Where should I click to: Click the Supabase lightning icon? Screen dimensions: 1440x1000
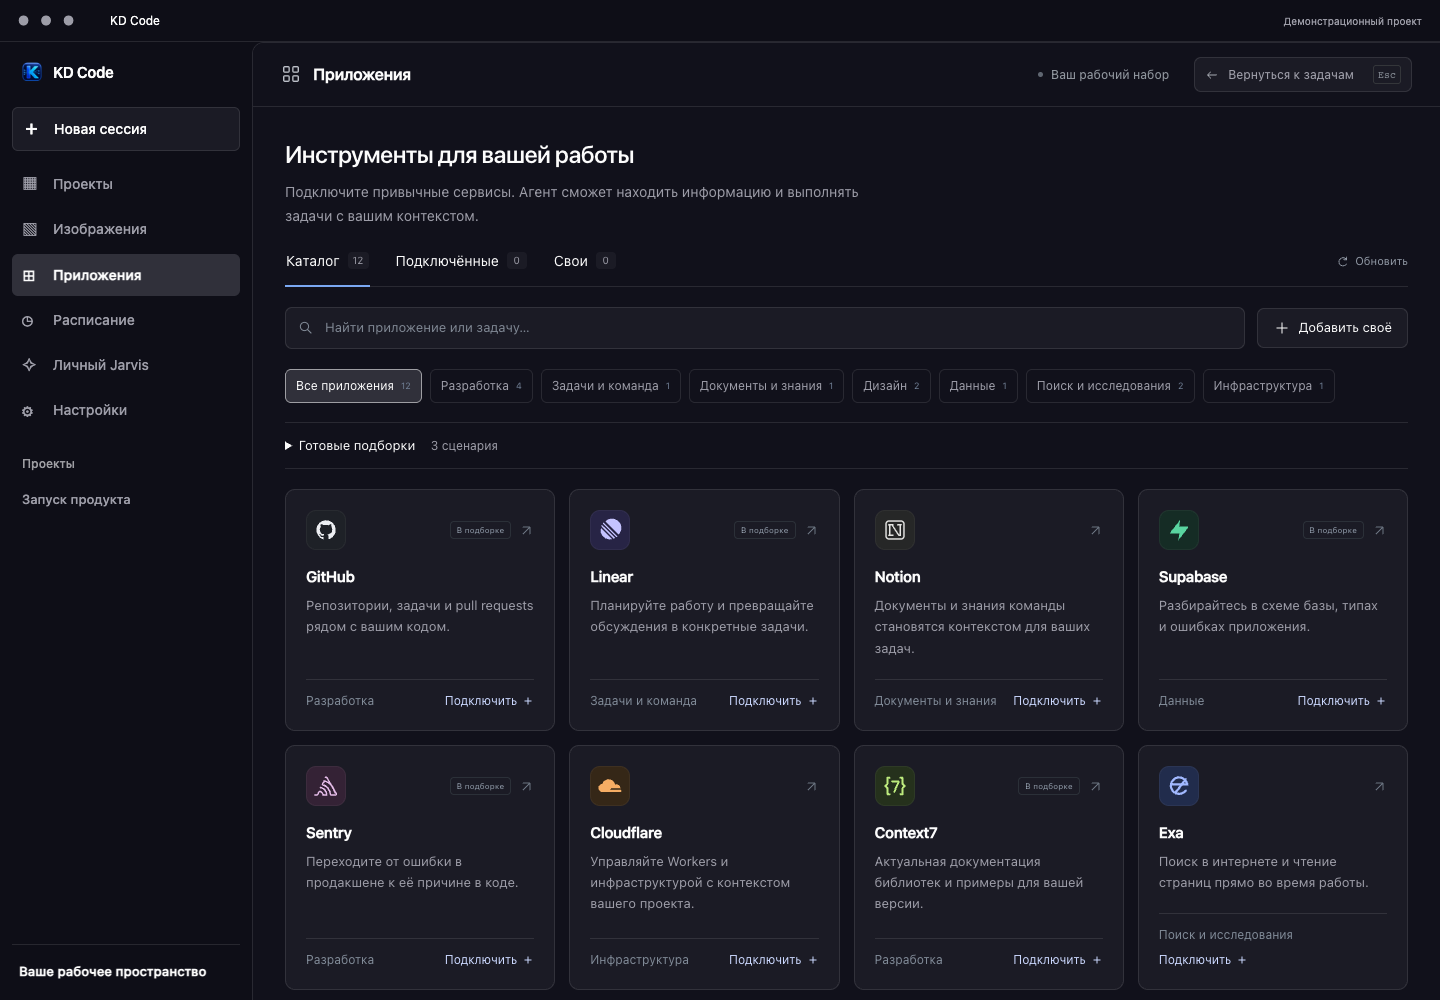[1179, 530]
